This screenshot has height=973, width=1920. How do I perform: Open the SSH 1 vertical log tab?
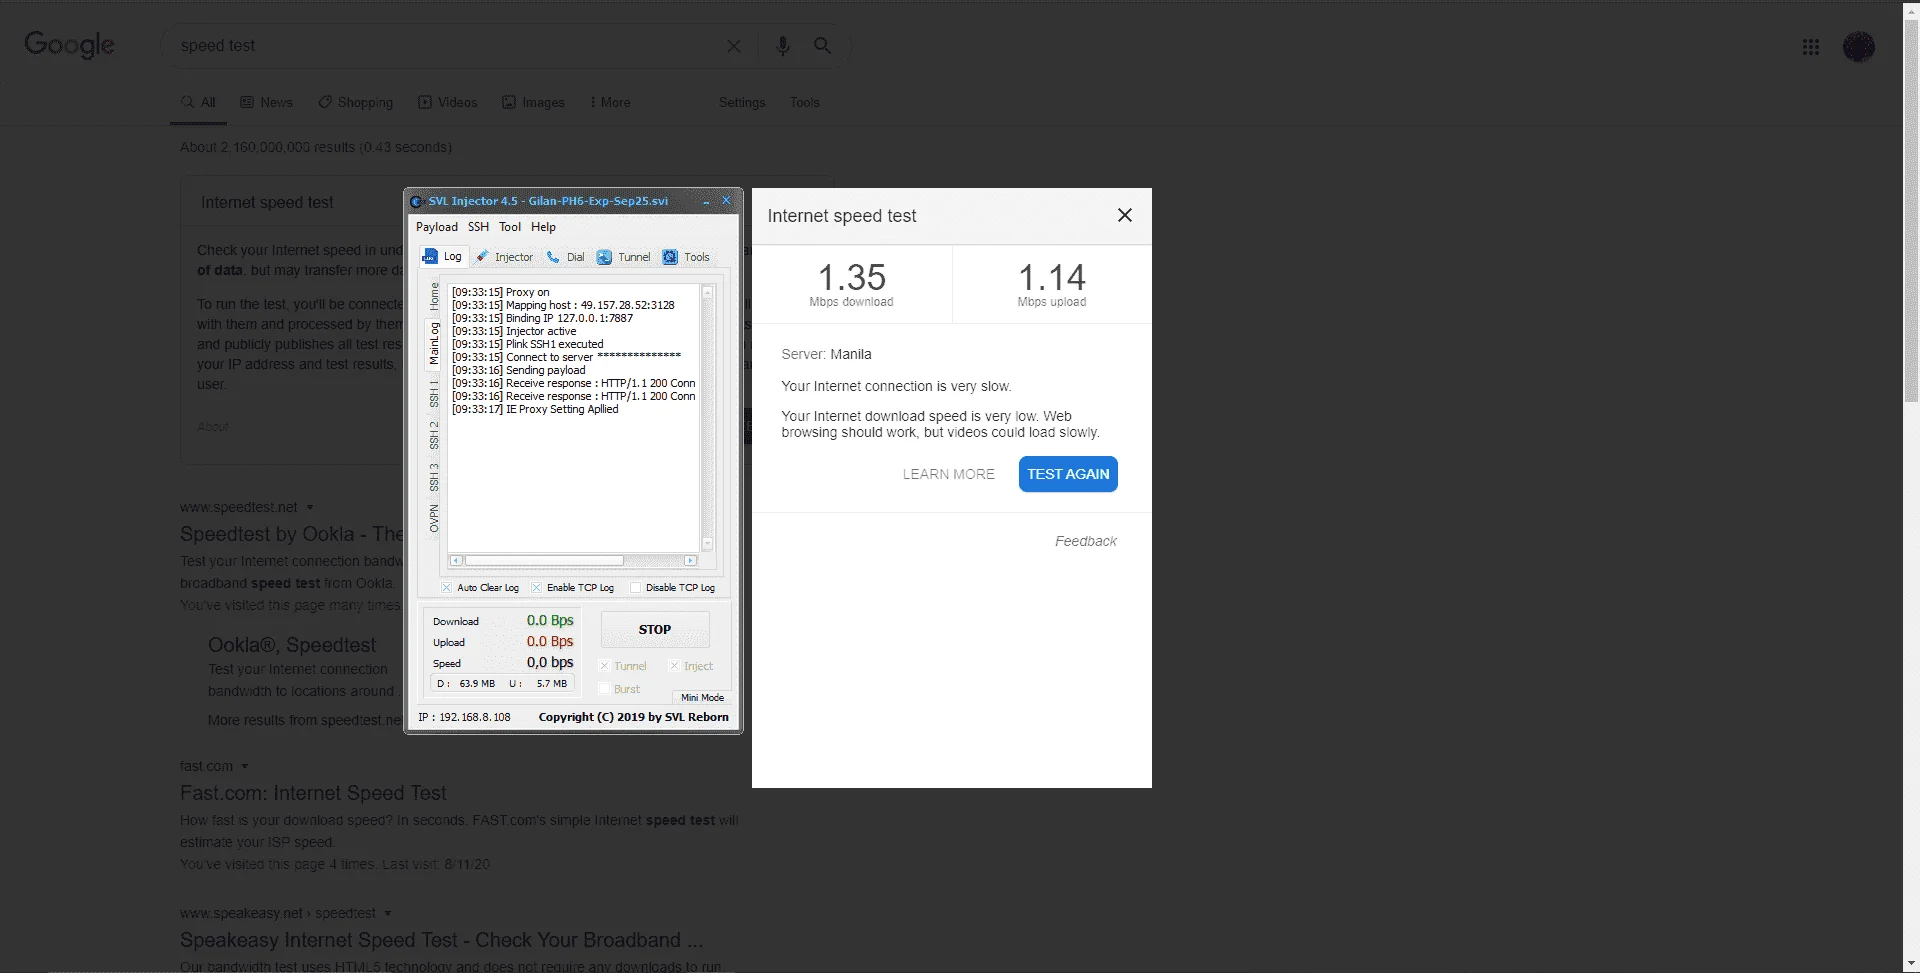coord(434,393)
